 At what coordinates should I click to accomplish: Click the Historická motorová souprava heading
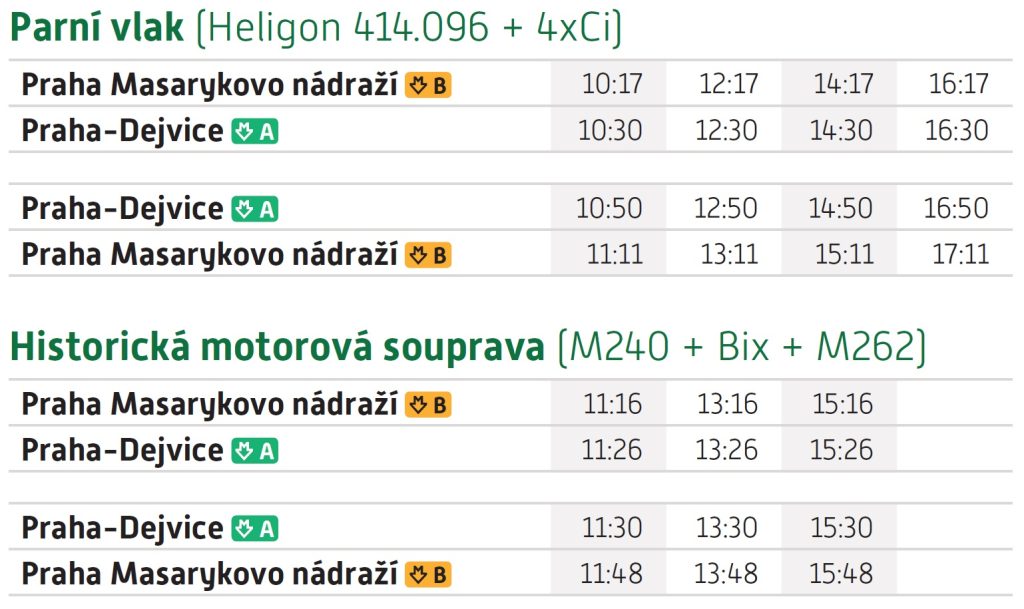coord(277,347)
